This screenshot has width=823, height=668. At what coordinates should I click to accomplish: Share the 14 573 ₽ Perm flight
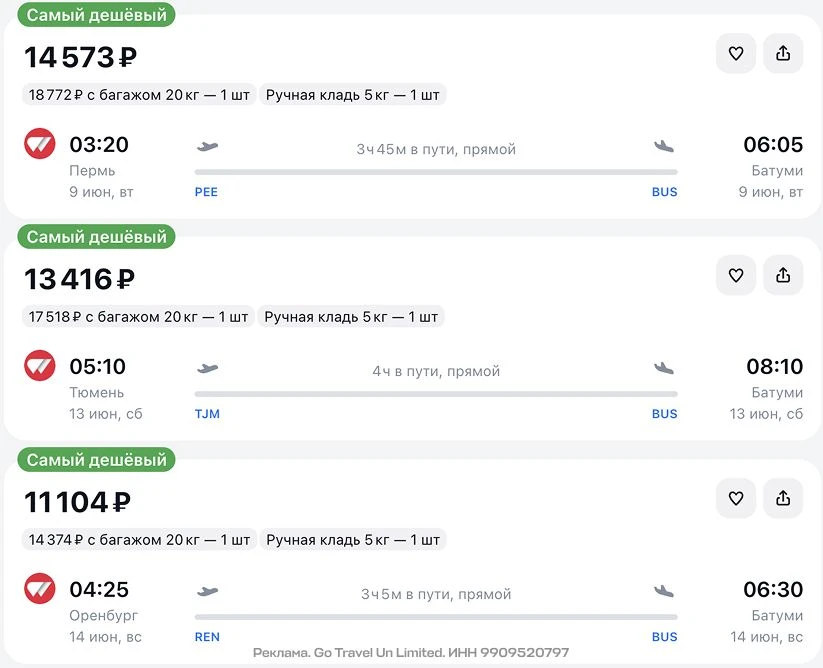coord(783,54)
